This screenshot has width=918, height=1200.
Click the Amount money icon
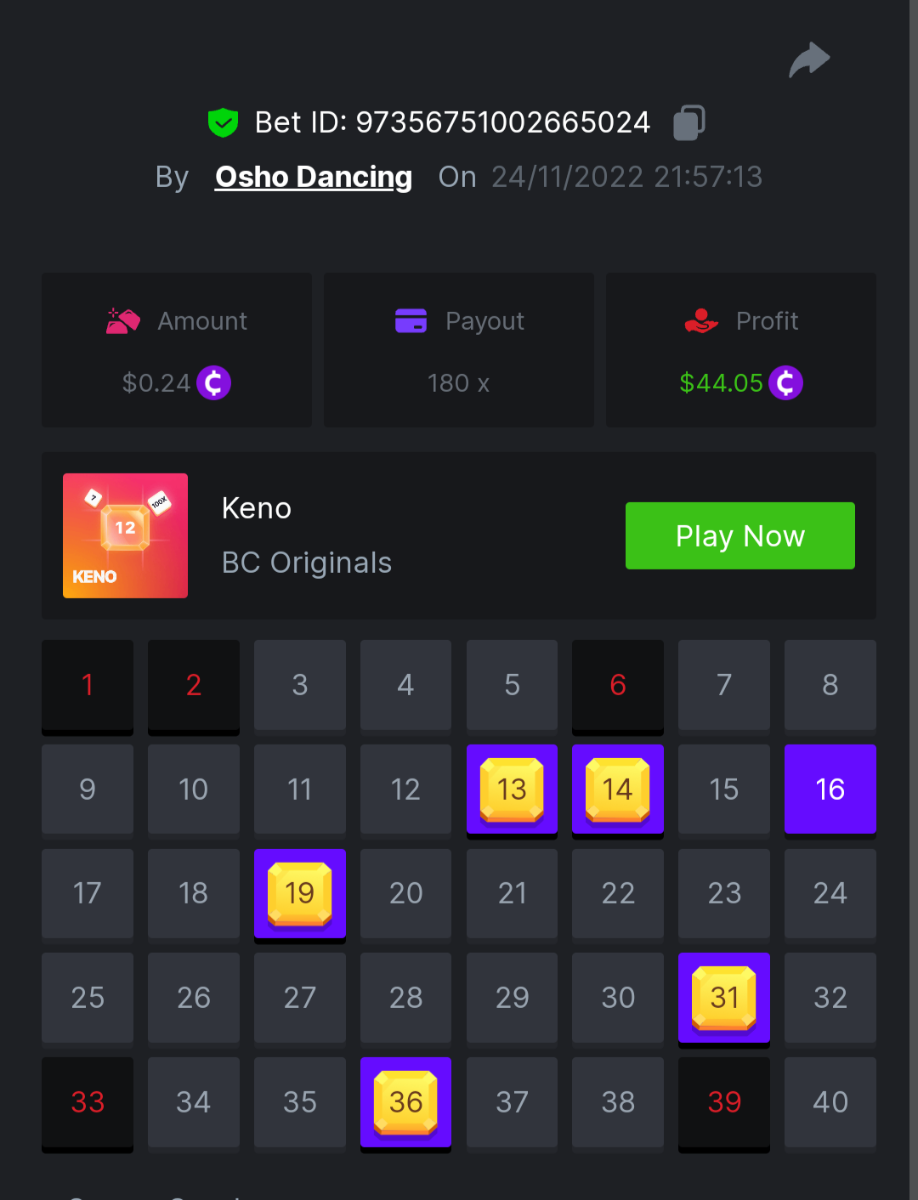pos(123,321)
